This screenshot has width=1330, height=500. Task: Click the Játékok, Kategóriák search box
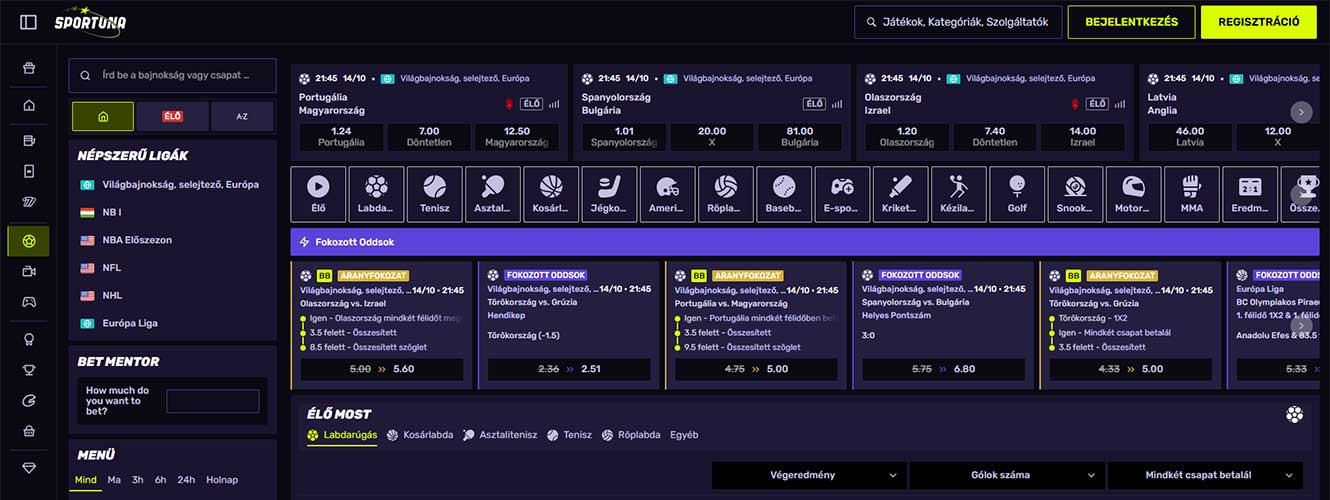(x=957, y=22)
